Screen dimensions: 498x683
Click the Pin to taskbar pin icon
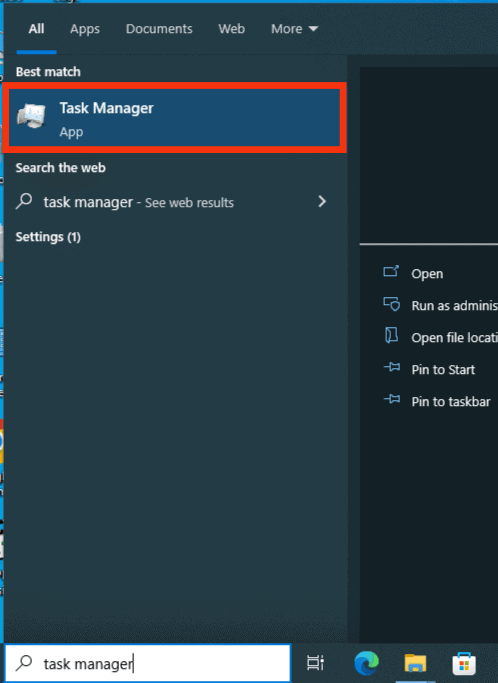[392, 399]
